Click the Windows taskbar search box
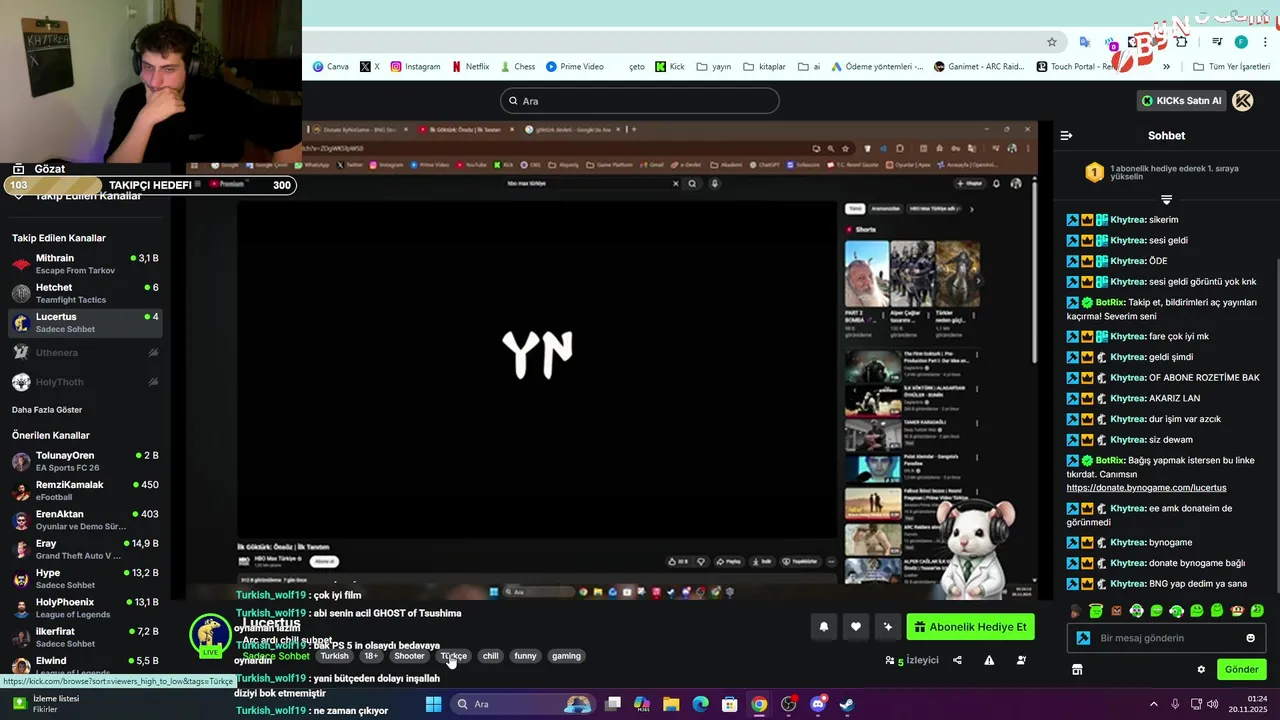This screenshot has width=1280, height=720. (x=523, y=704)
